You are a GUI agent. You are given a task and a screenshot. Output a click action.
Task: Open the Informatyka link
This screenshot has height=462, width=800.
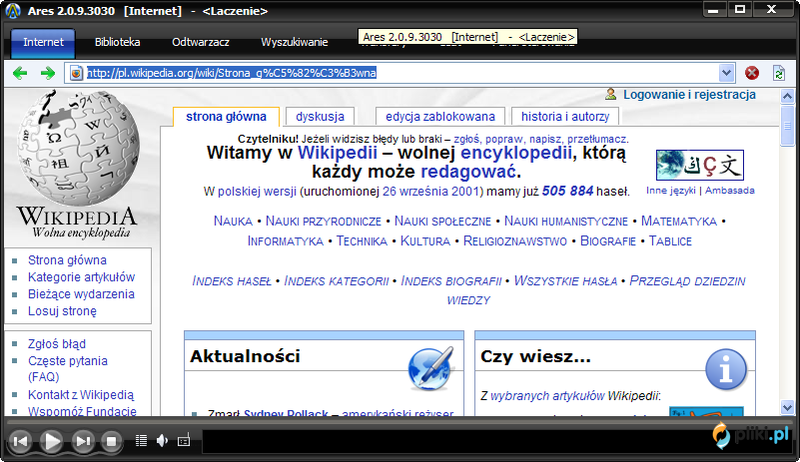tap(285, 241)
